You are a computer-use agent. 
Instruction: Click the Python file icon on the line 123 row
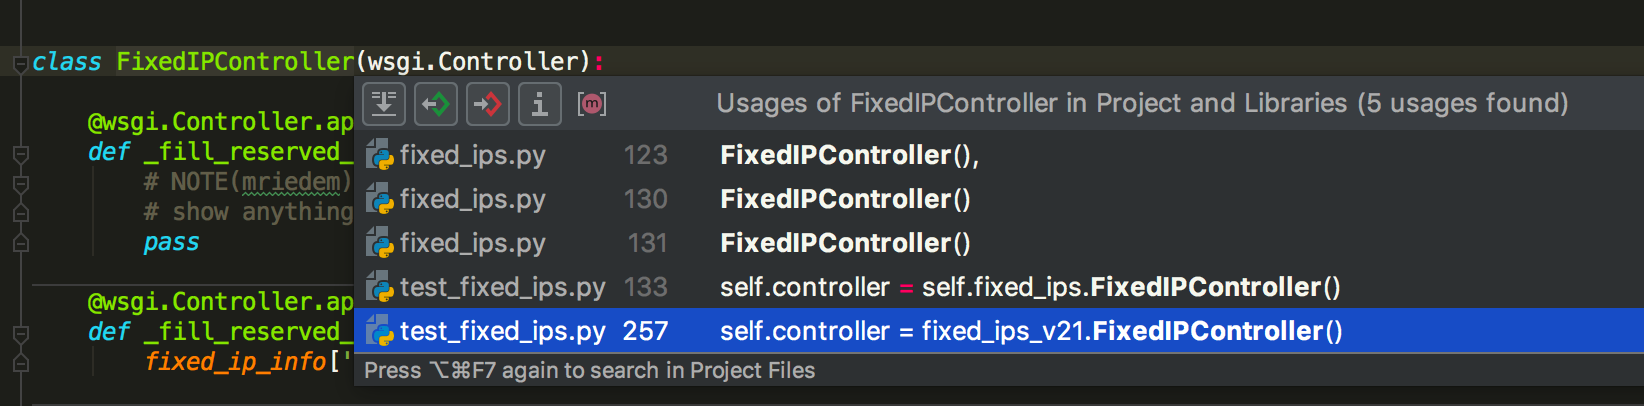click(380, 156)
